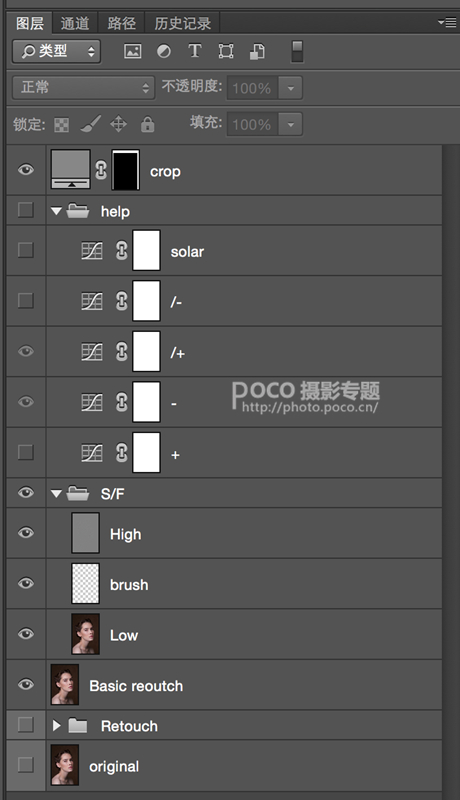Expand the Retouch group
The height and width of the screenshot is (800, 460).
(57, 725)
